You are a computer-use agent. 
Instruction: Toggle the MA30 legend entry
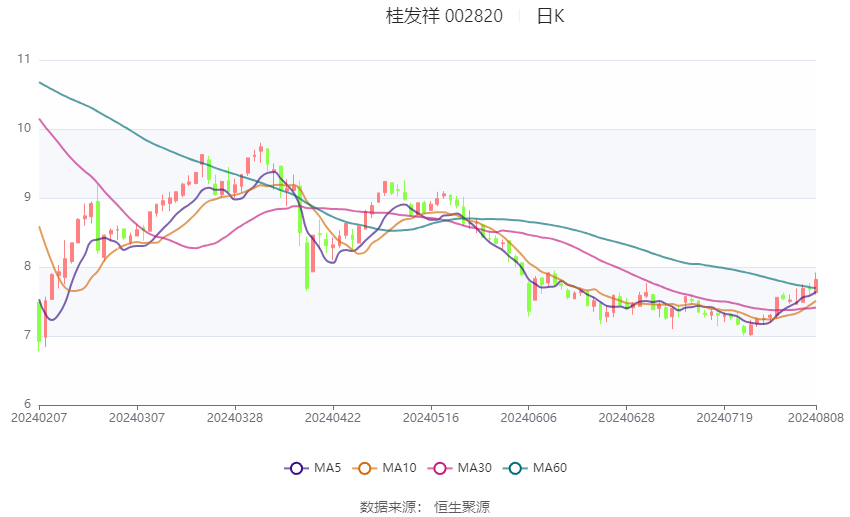coord(460,468)
